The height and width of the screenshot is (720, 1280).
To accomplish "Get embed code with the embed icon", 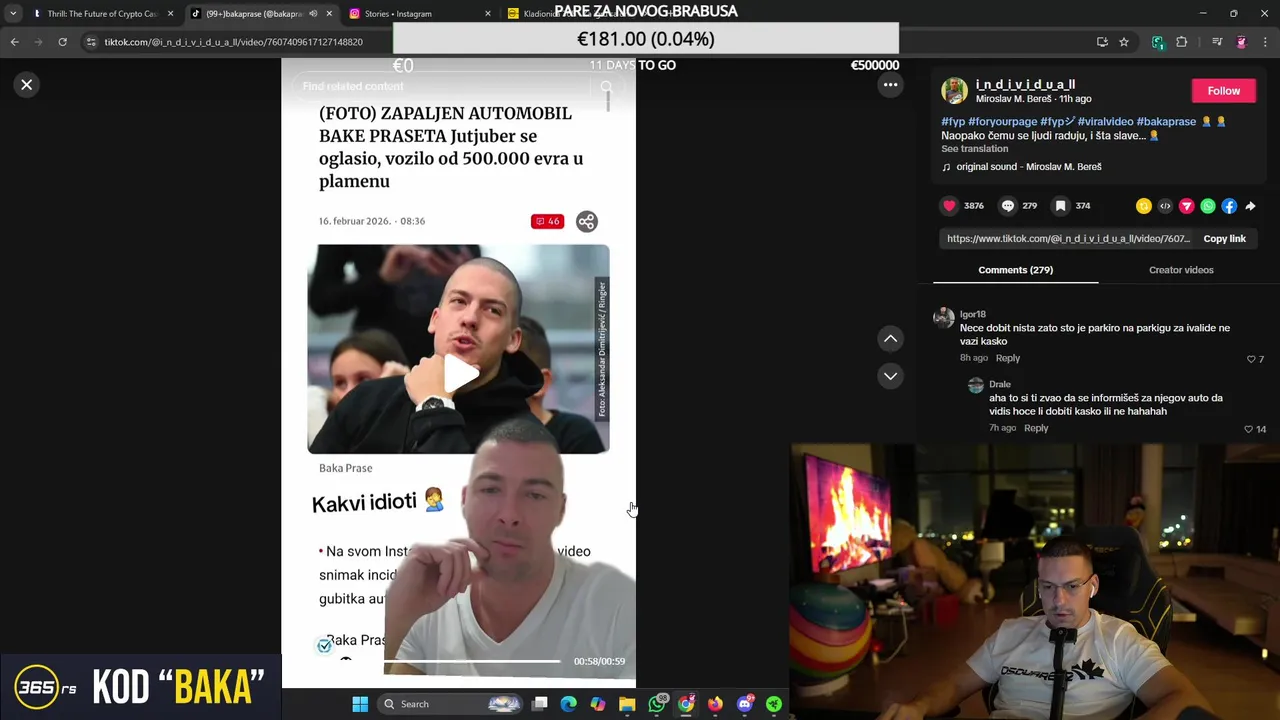I will pyautogui.click(x=1165, y=206).
